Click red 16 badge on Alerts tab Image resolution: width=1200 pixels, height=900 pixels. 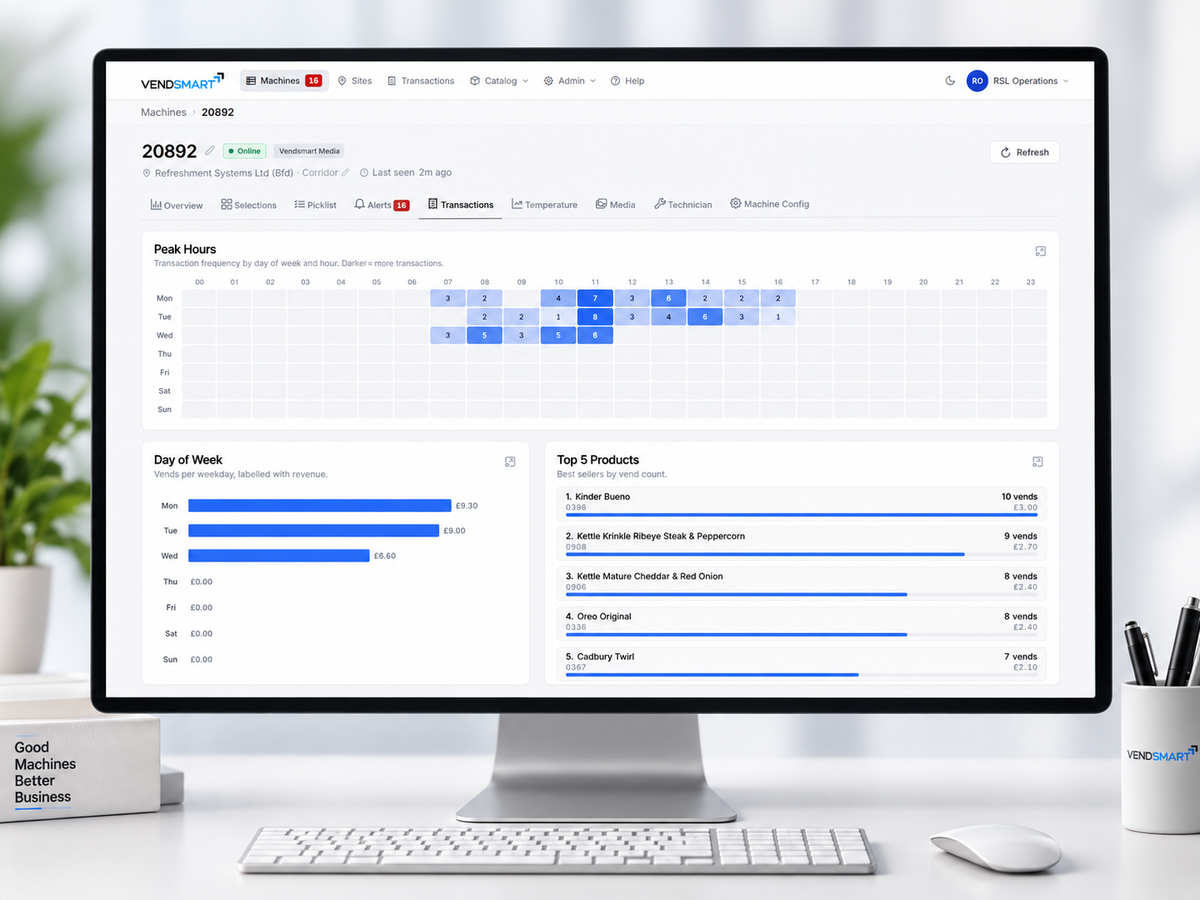click(402, 205)
